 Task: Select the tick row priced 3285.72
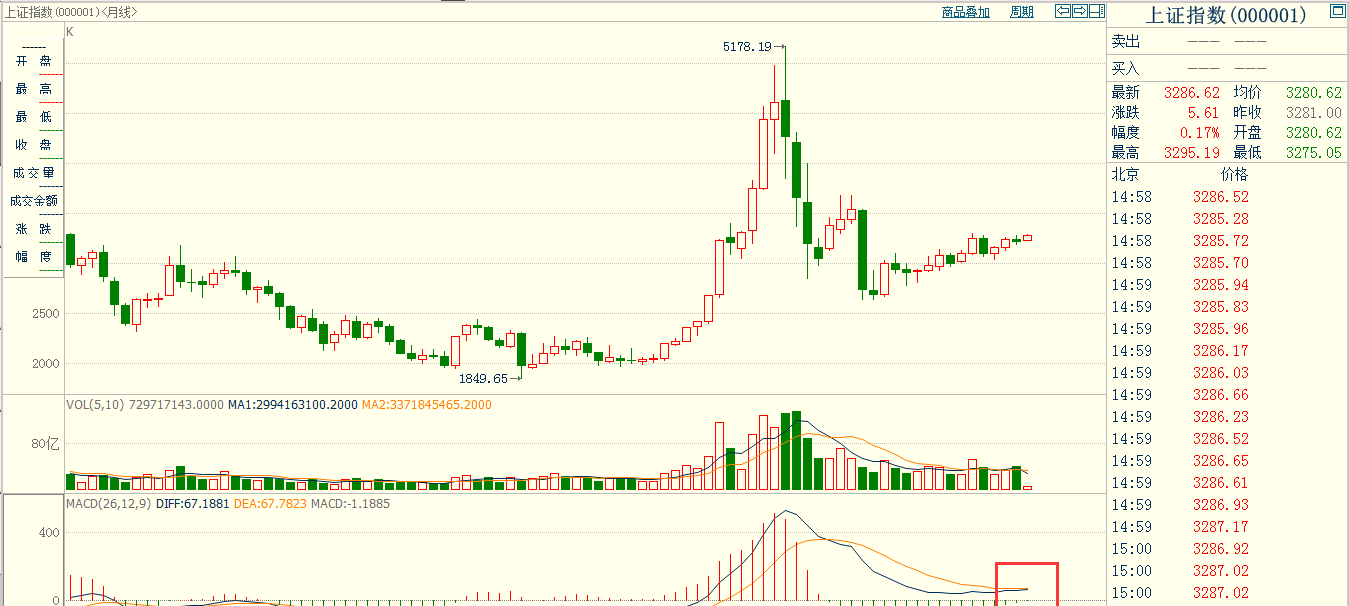pyautogui.click(x=1228, y=240)
